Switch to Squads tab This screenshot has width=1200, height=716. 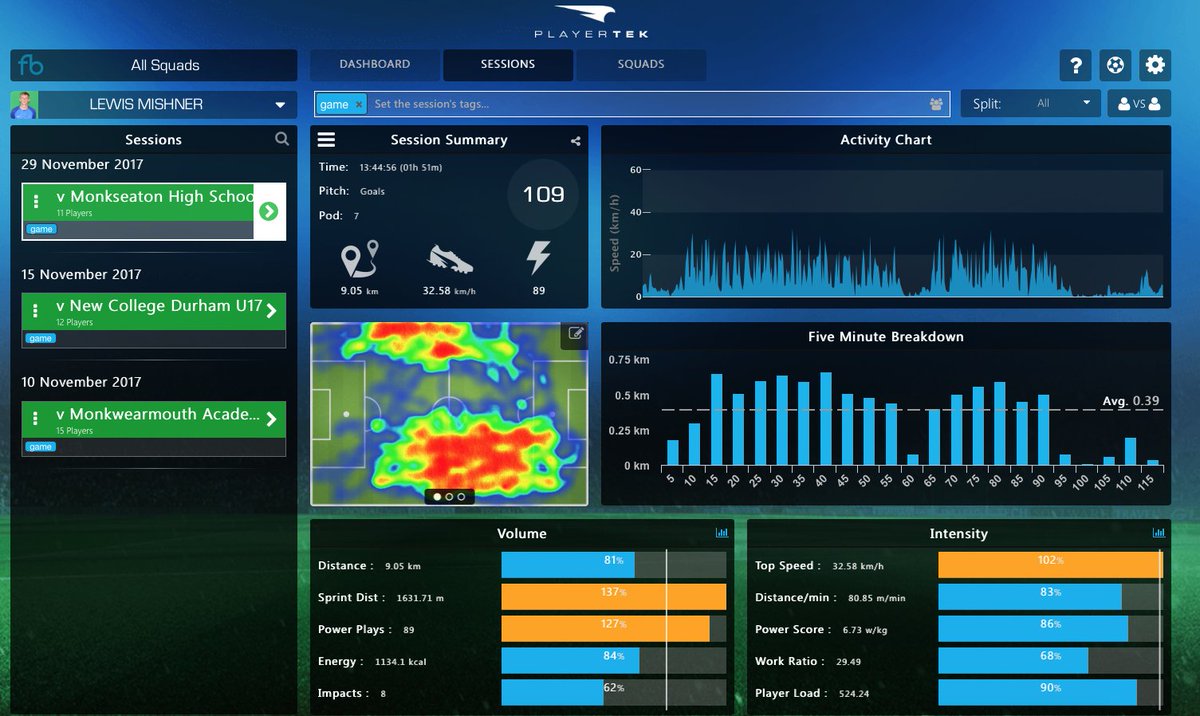click(641, 64)
